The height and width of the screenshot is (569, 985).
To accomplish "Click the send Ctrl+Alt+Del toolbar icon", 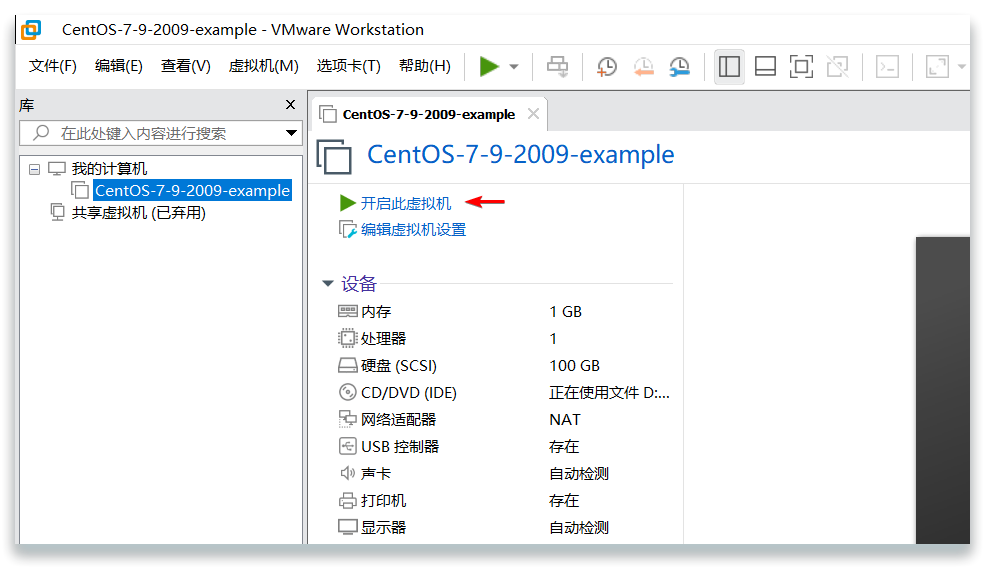I will click(557, 66).
